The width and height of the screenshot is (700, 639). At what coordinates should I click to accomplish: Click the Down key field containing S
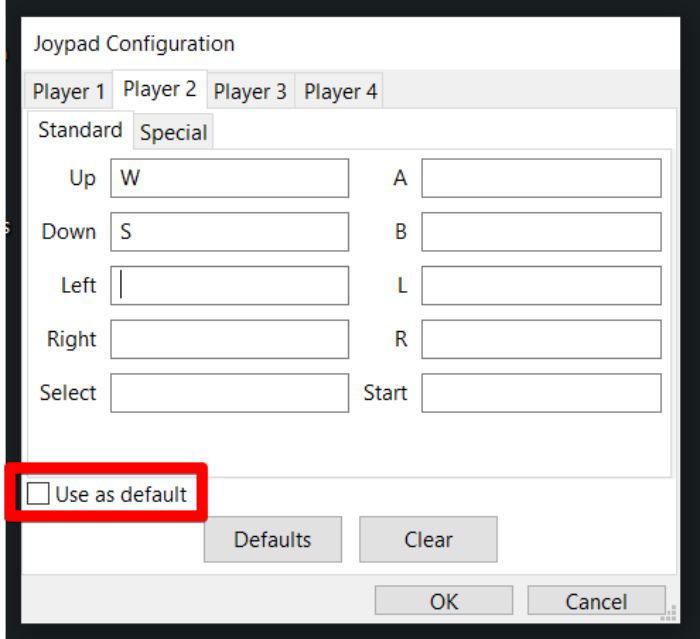229,232
